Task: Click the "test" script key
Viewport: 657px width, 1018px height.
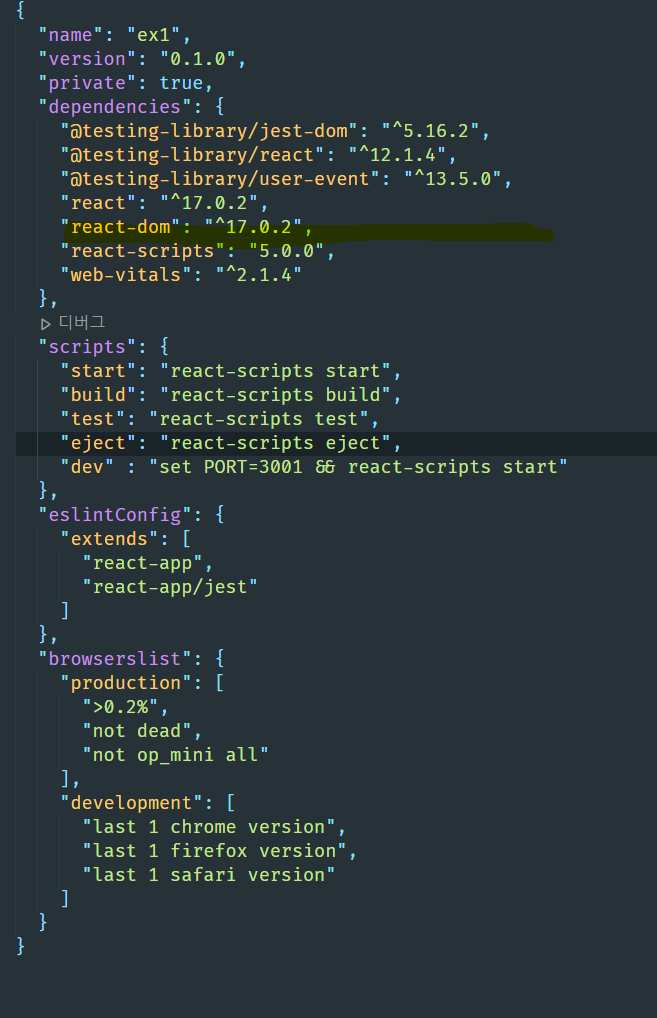Action: click(93, 419)
